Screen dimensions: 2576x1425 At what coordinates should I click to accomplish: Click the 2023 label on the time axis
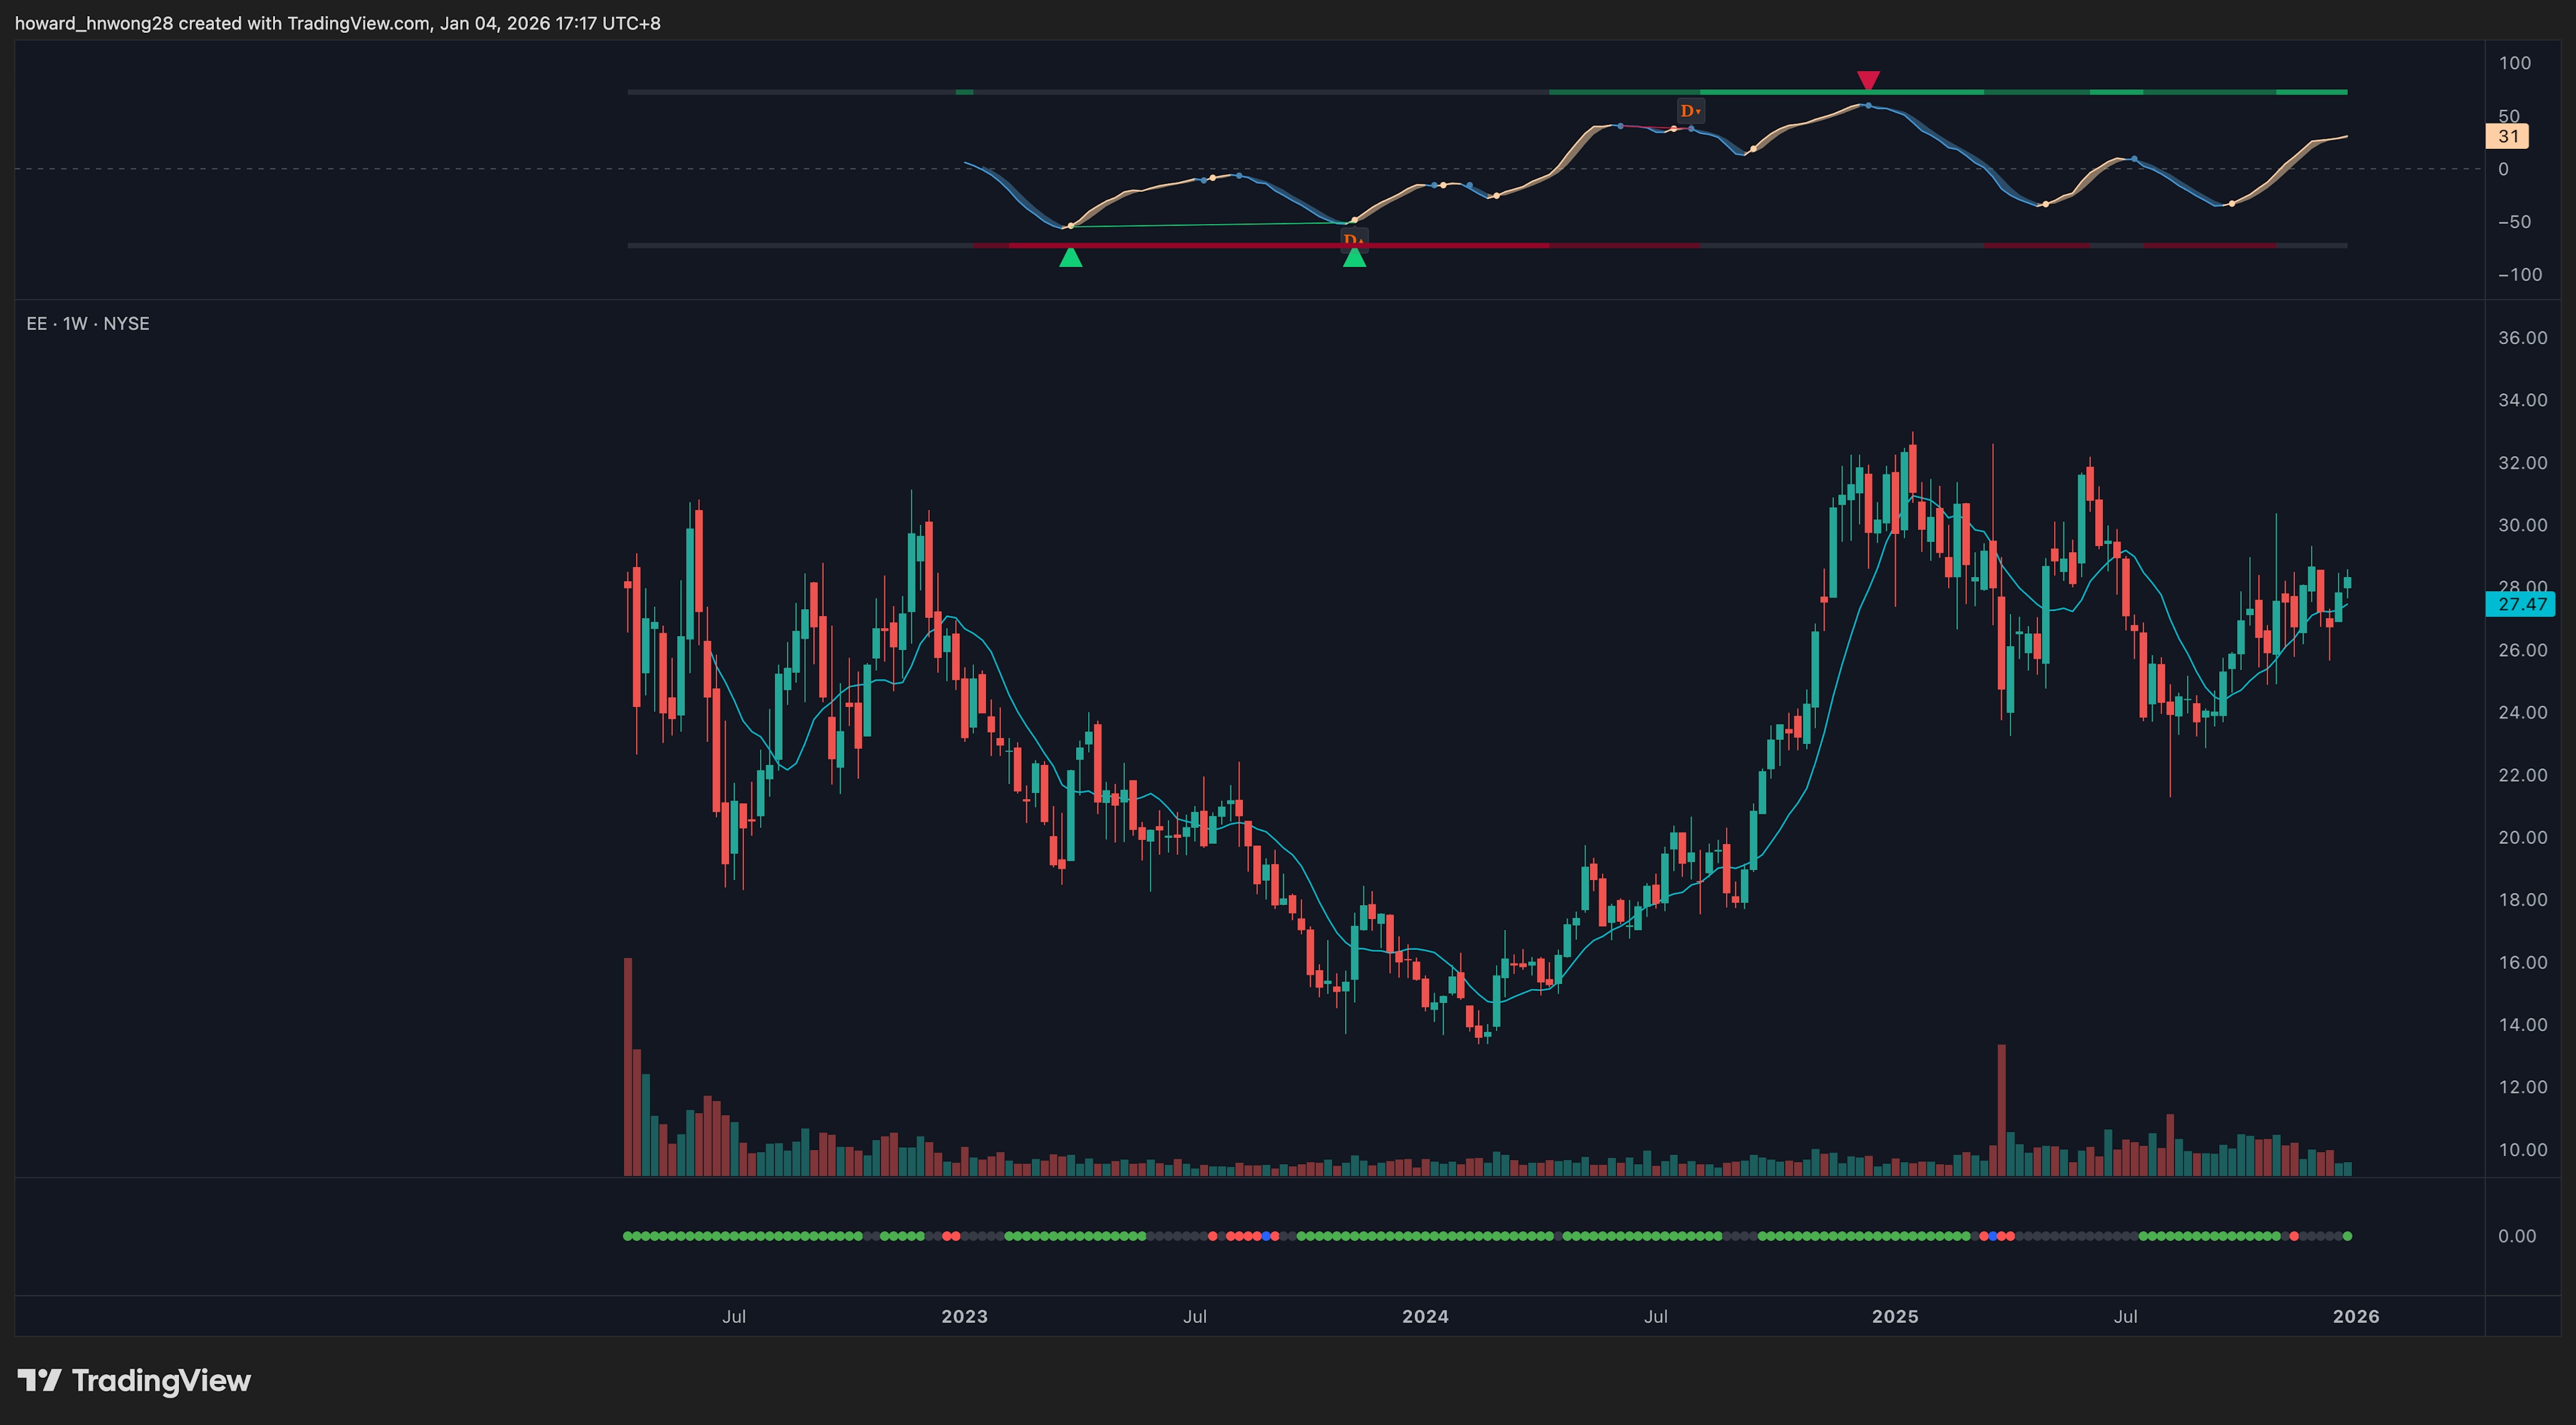(x=964, y=1316)
